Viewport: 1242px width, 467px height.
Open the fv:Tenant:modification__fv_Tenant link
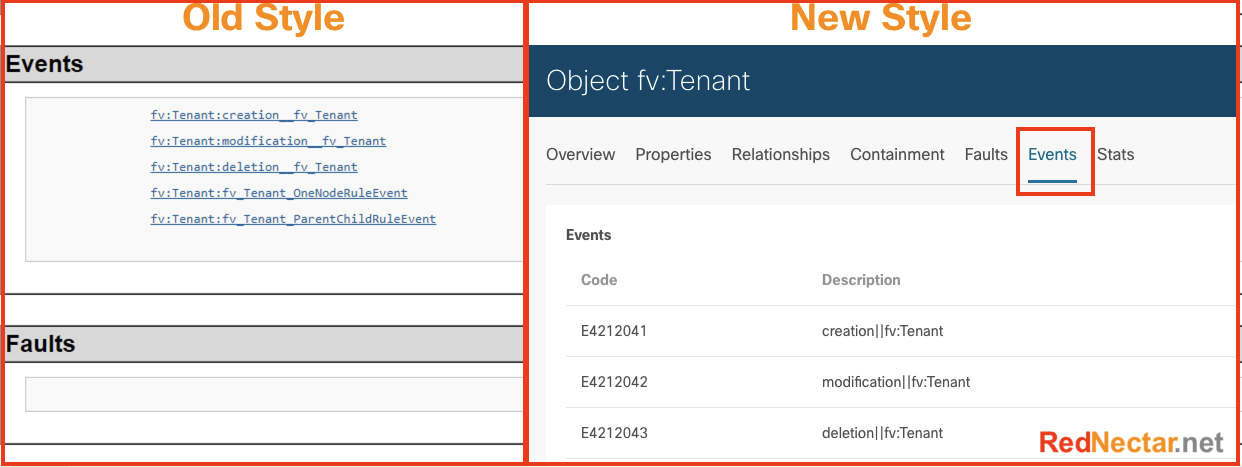pyautogui.click(x=268, y=141)
